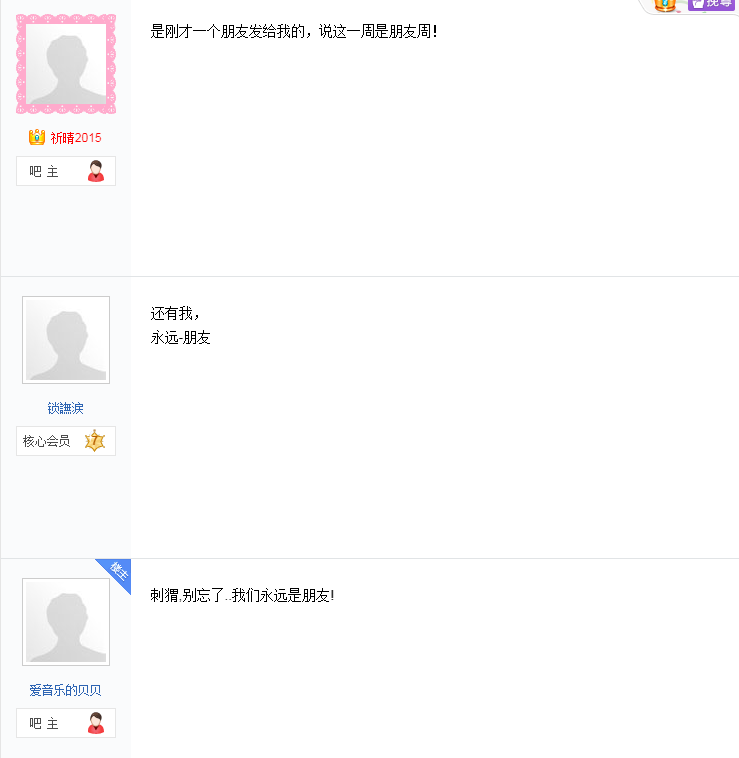Click the crown icon beside 祈晴2015
The image size is (739, 758).
coord(37,137)
